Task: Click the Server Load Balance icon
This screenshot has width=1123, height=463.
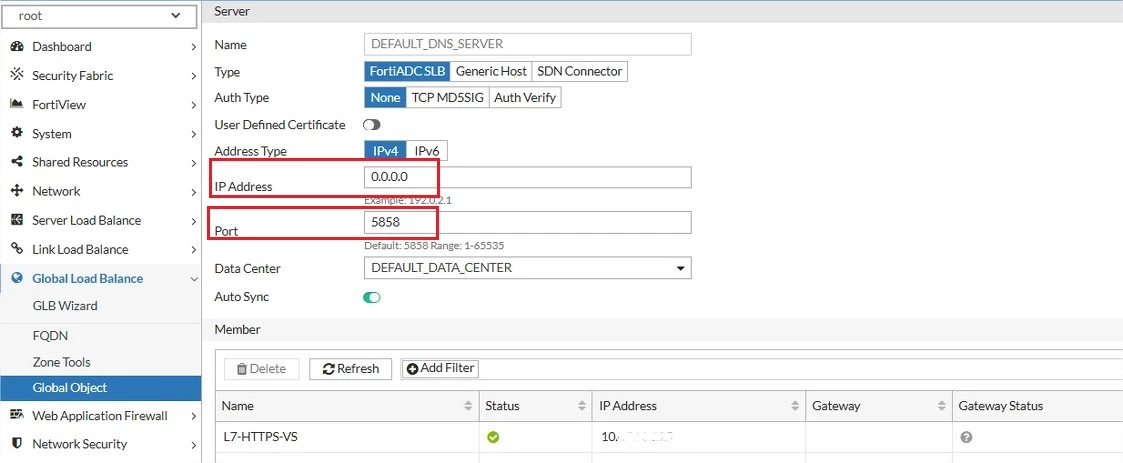Action: (x=17, y=220)
